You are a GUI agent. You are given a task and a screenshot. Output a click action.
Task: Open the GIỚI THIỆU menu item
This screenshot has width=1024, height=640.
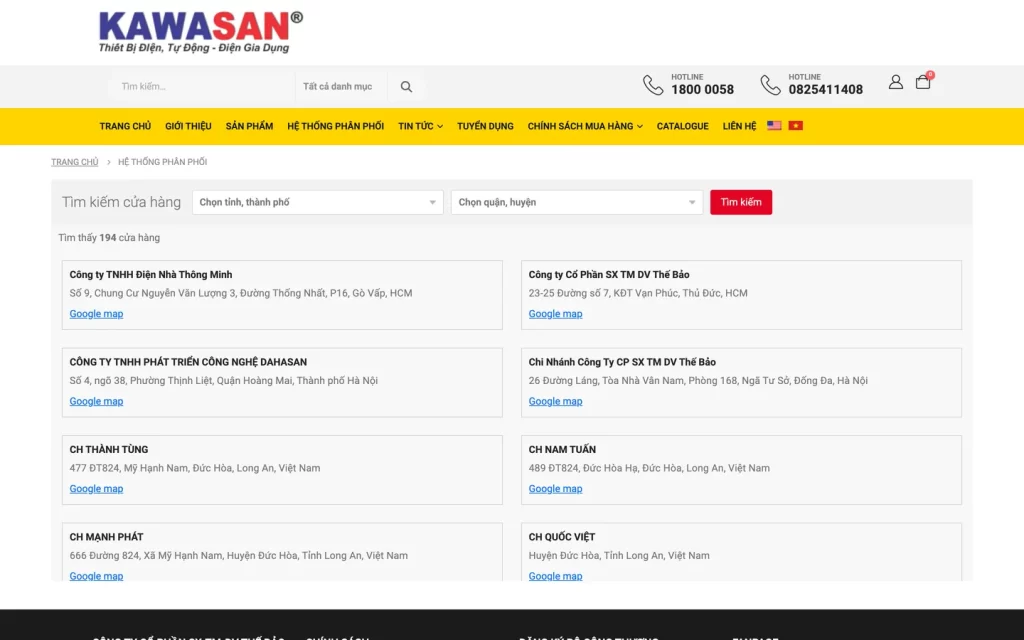pos(188,126)
